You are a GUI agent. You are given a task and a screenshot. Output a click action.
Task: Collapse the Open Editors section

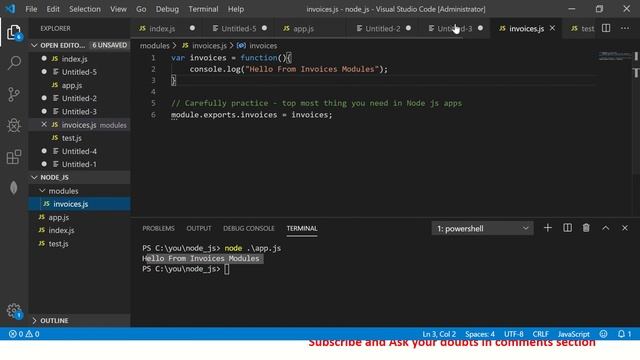79,45
